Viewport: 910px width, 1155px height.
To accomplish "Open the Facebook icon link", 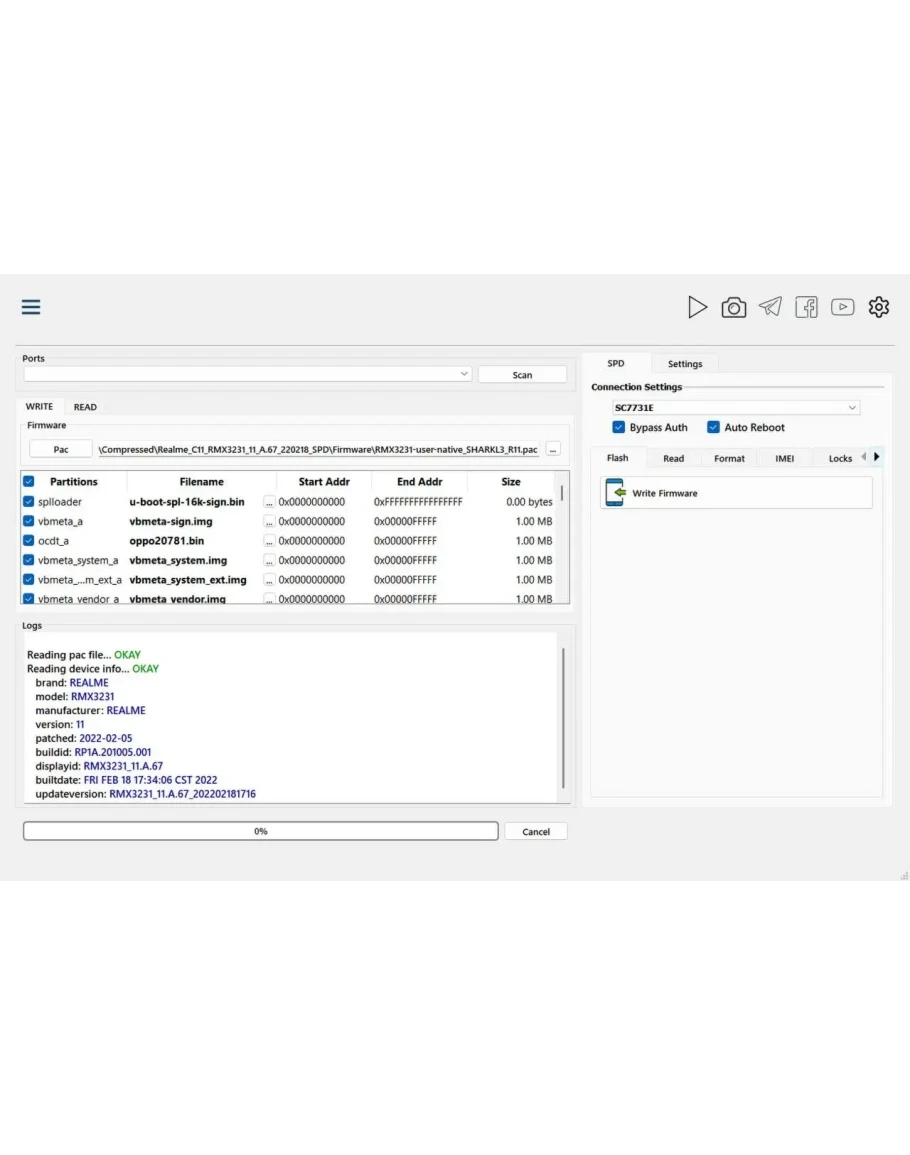I will [806, 308].
